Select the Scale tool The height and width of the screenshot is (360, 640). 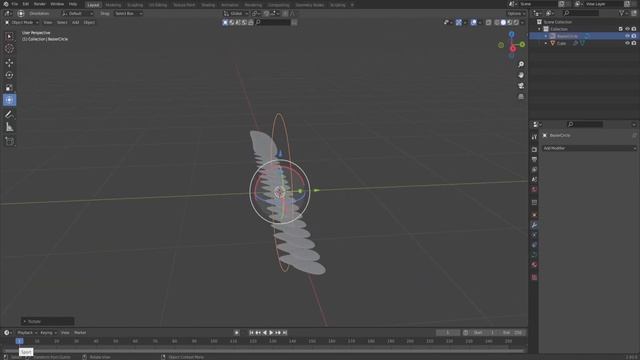pos(9,88)
